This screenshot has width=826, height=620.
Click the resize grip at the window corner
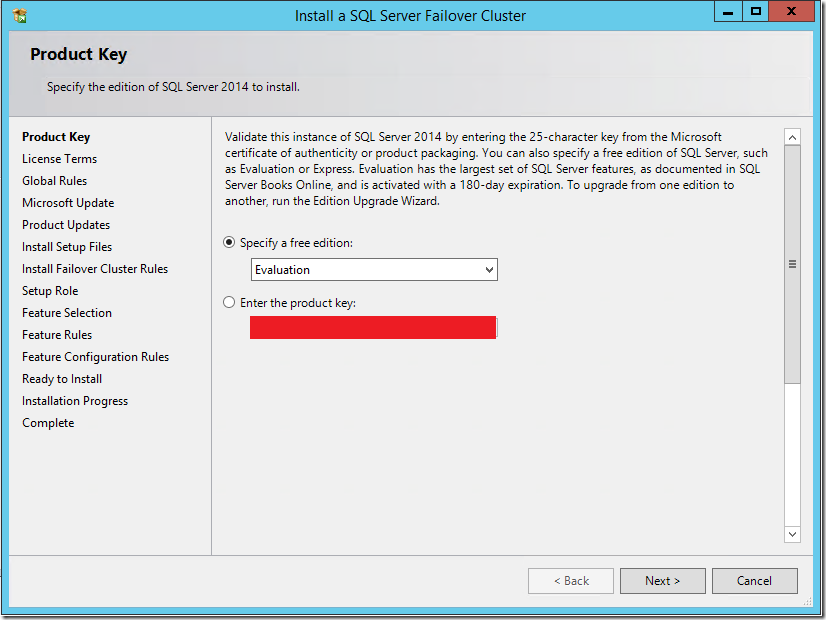pyautogui.click(x=807, y=601)
